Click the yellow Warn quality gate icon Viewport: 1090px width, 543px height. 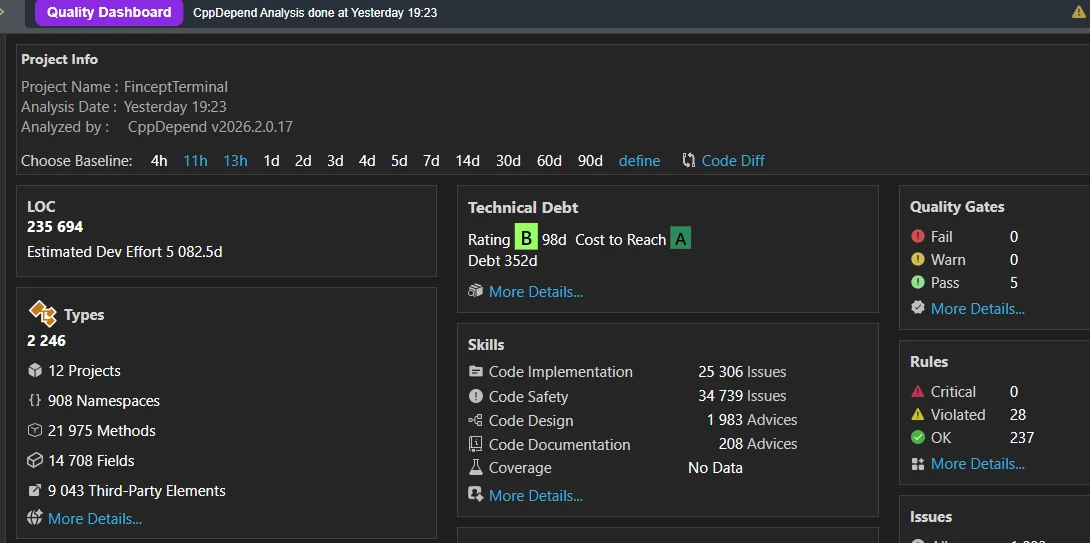click(x=918, y=259)
